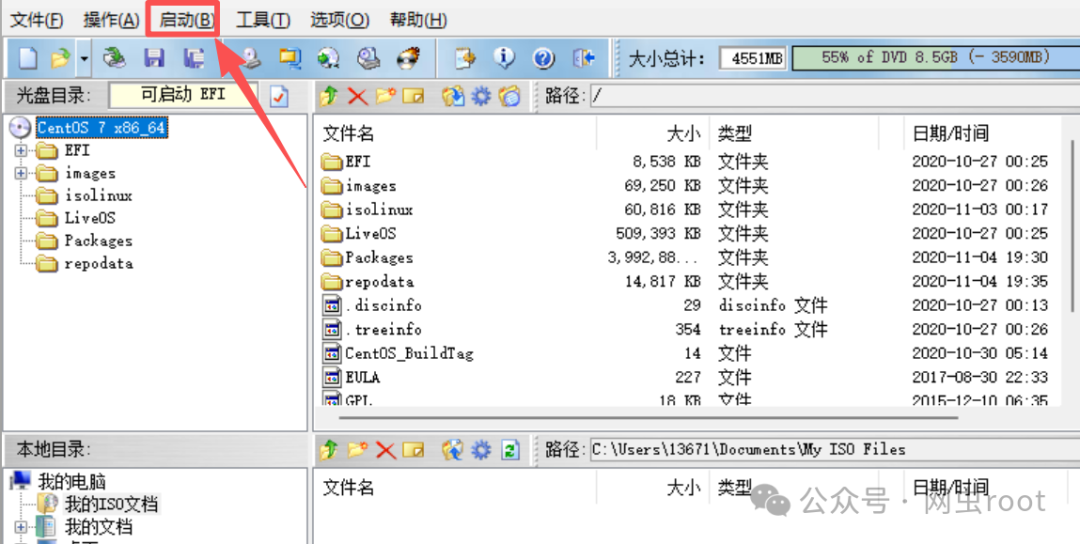Click the blue question-mark Help icon

[x=544, y=59]
